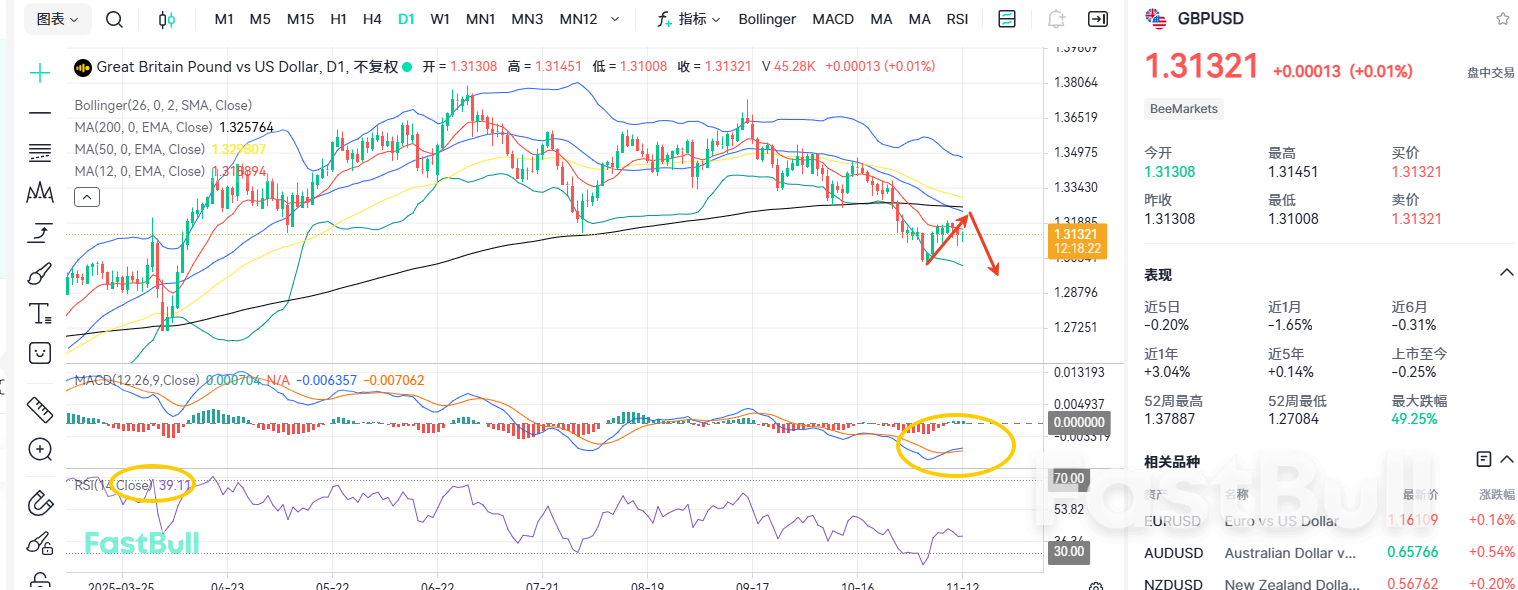Toggle magnet mode for drawings
The height and width of the screenshot is (590, 1518).
pos(40,501)
